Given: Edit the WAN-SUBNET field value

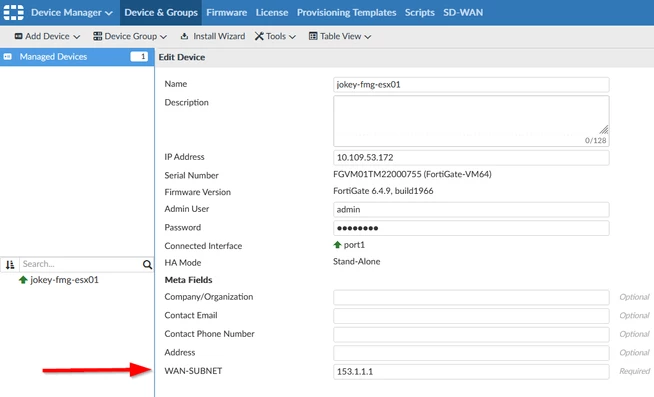Looking at the screenshot, I should tap(471, 372).
